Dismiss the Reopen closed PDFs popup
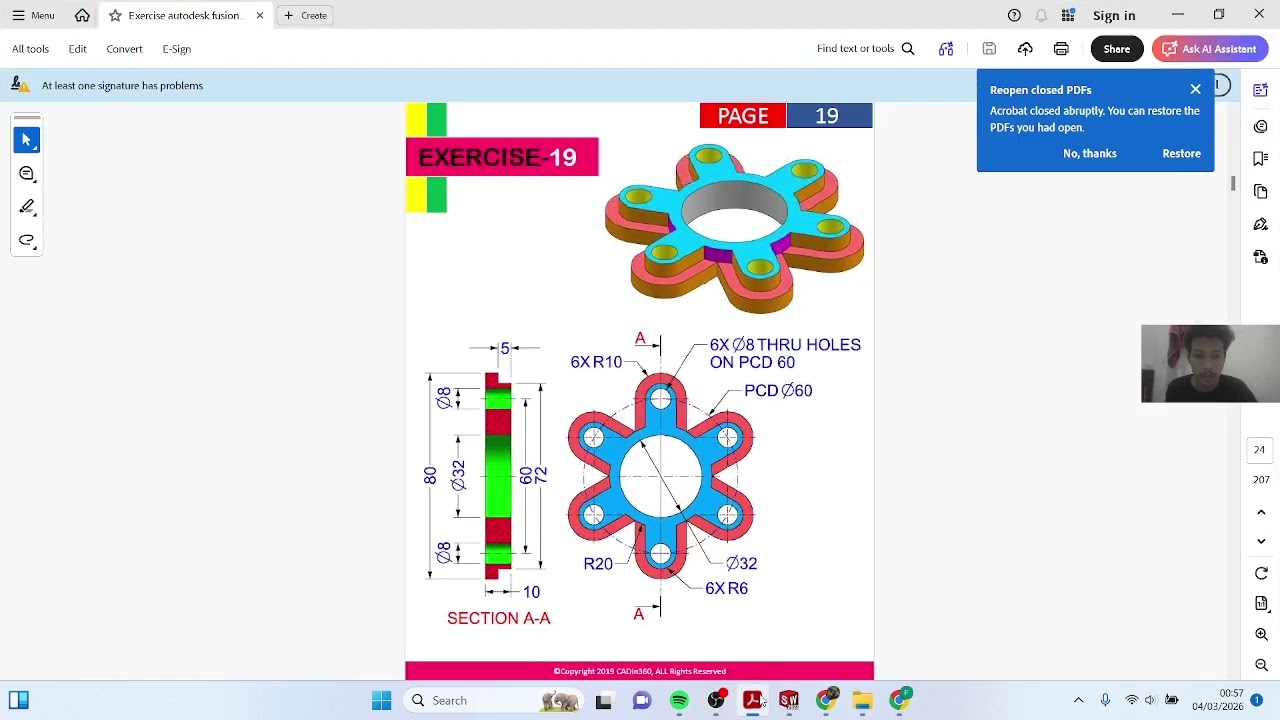 point(1195,89)
